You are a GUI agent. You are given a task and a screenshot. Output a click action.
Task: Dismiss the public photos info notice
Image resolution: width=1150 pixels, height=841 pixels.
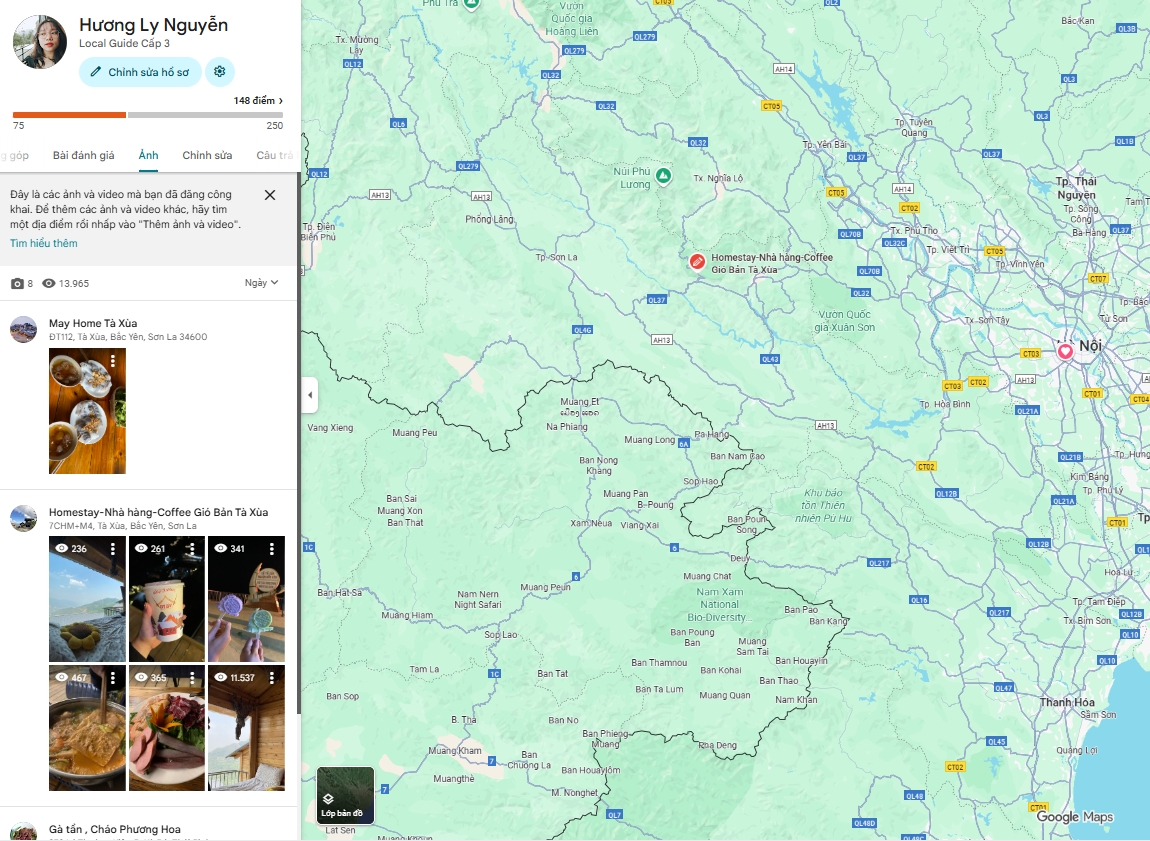point(270,195)
